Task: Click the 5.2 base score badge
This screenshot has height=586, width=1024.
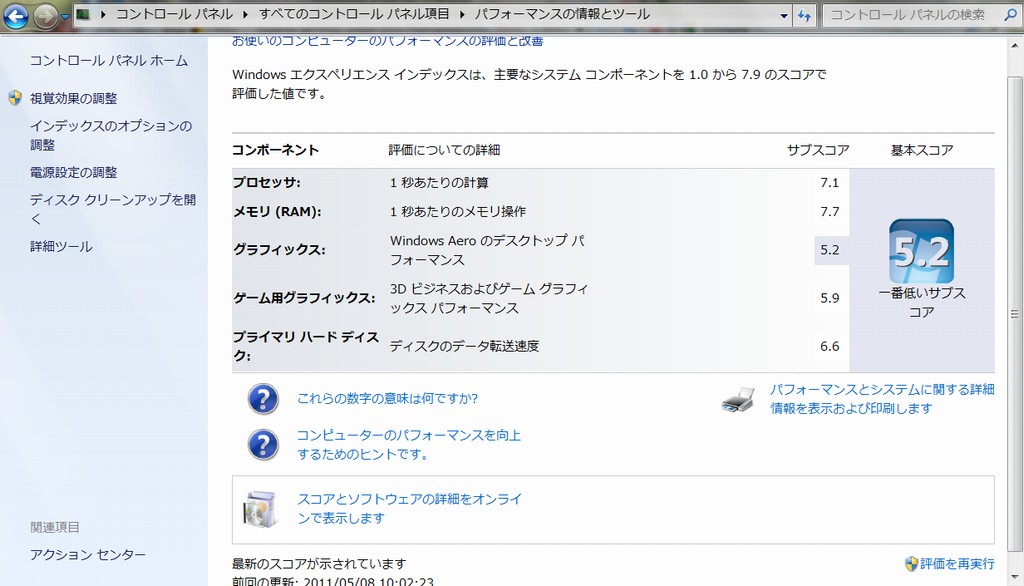Action: [921, 252]
